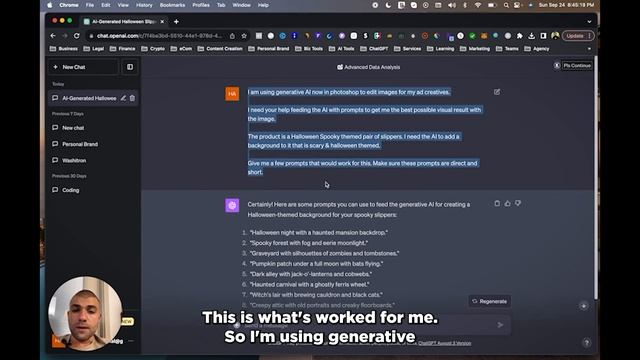Viewport: 640px width, 360px height.
Task: Open the eCom bookmarks folder
Action: 181,49
